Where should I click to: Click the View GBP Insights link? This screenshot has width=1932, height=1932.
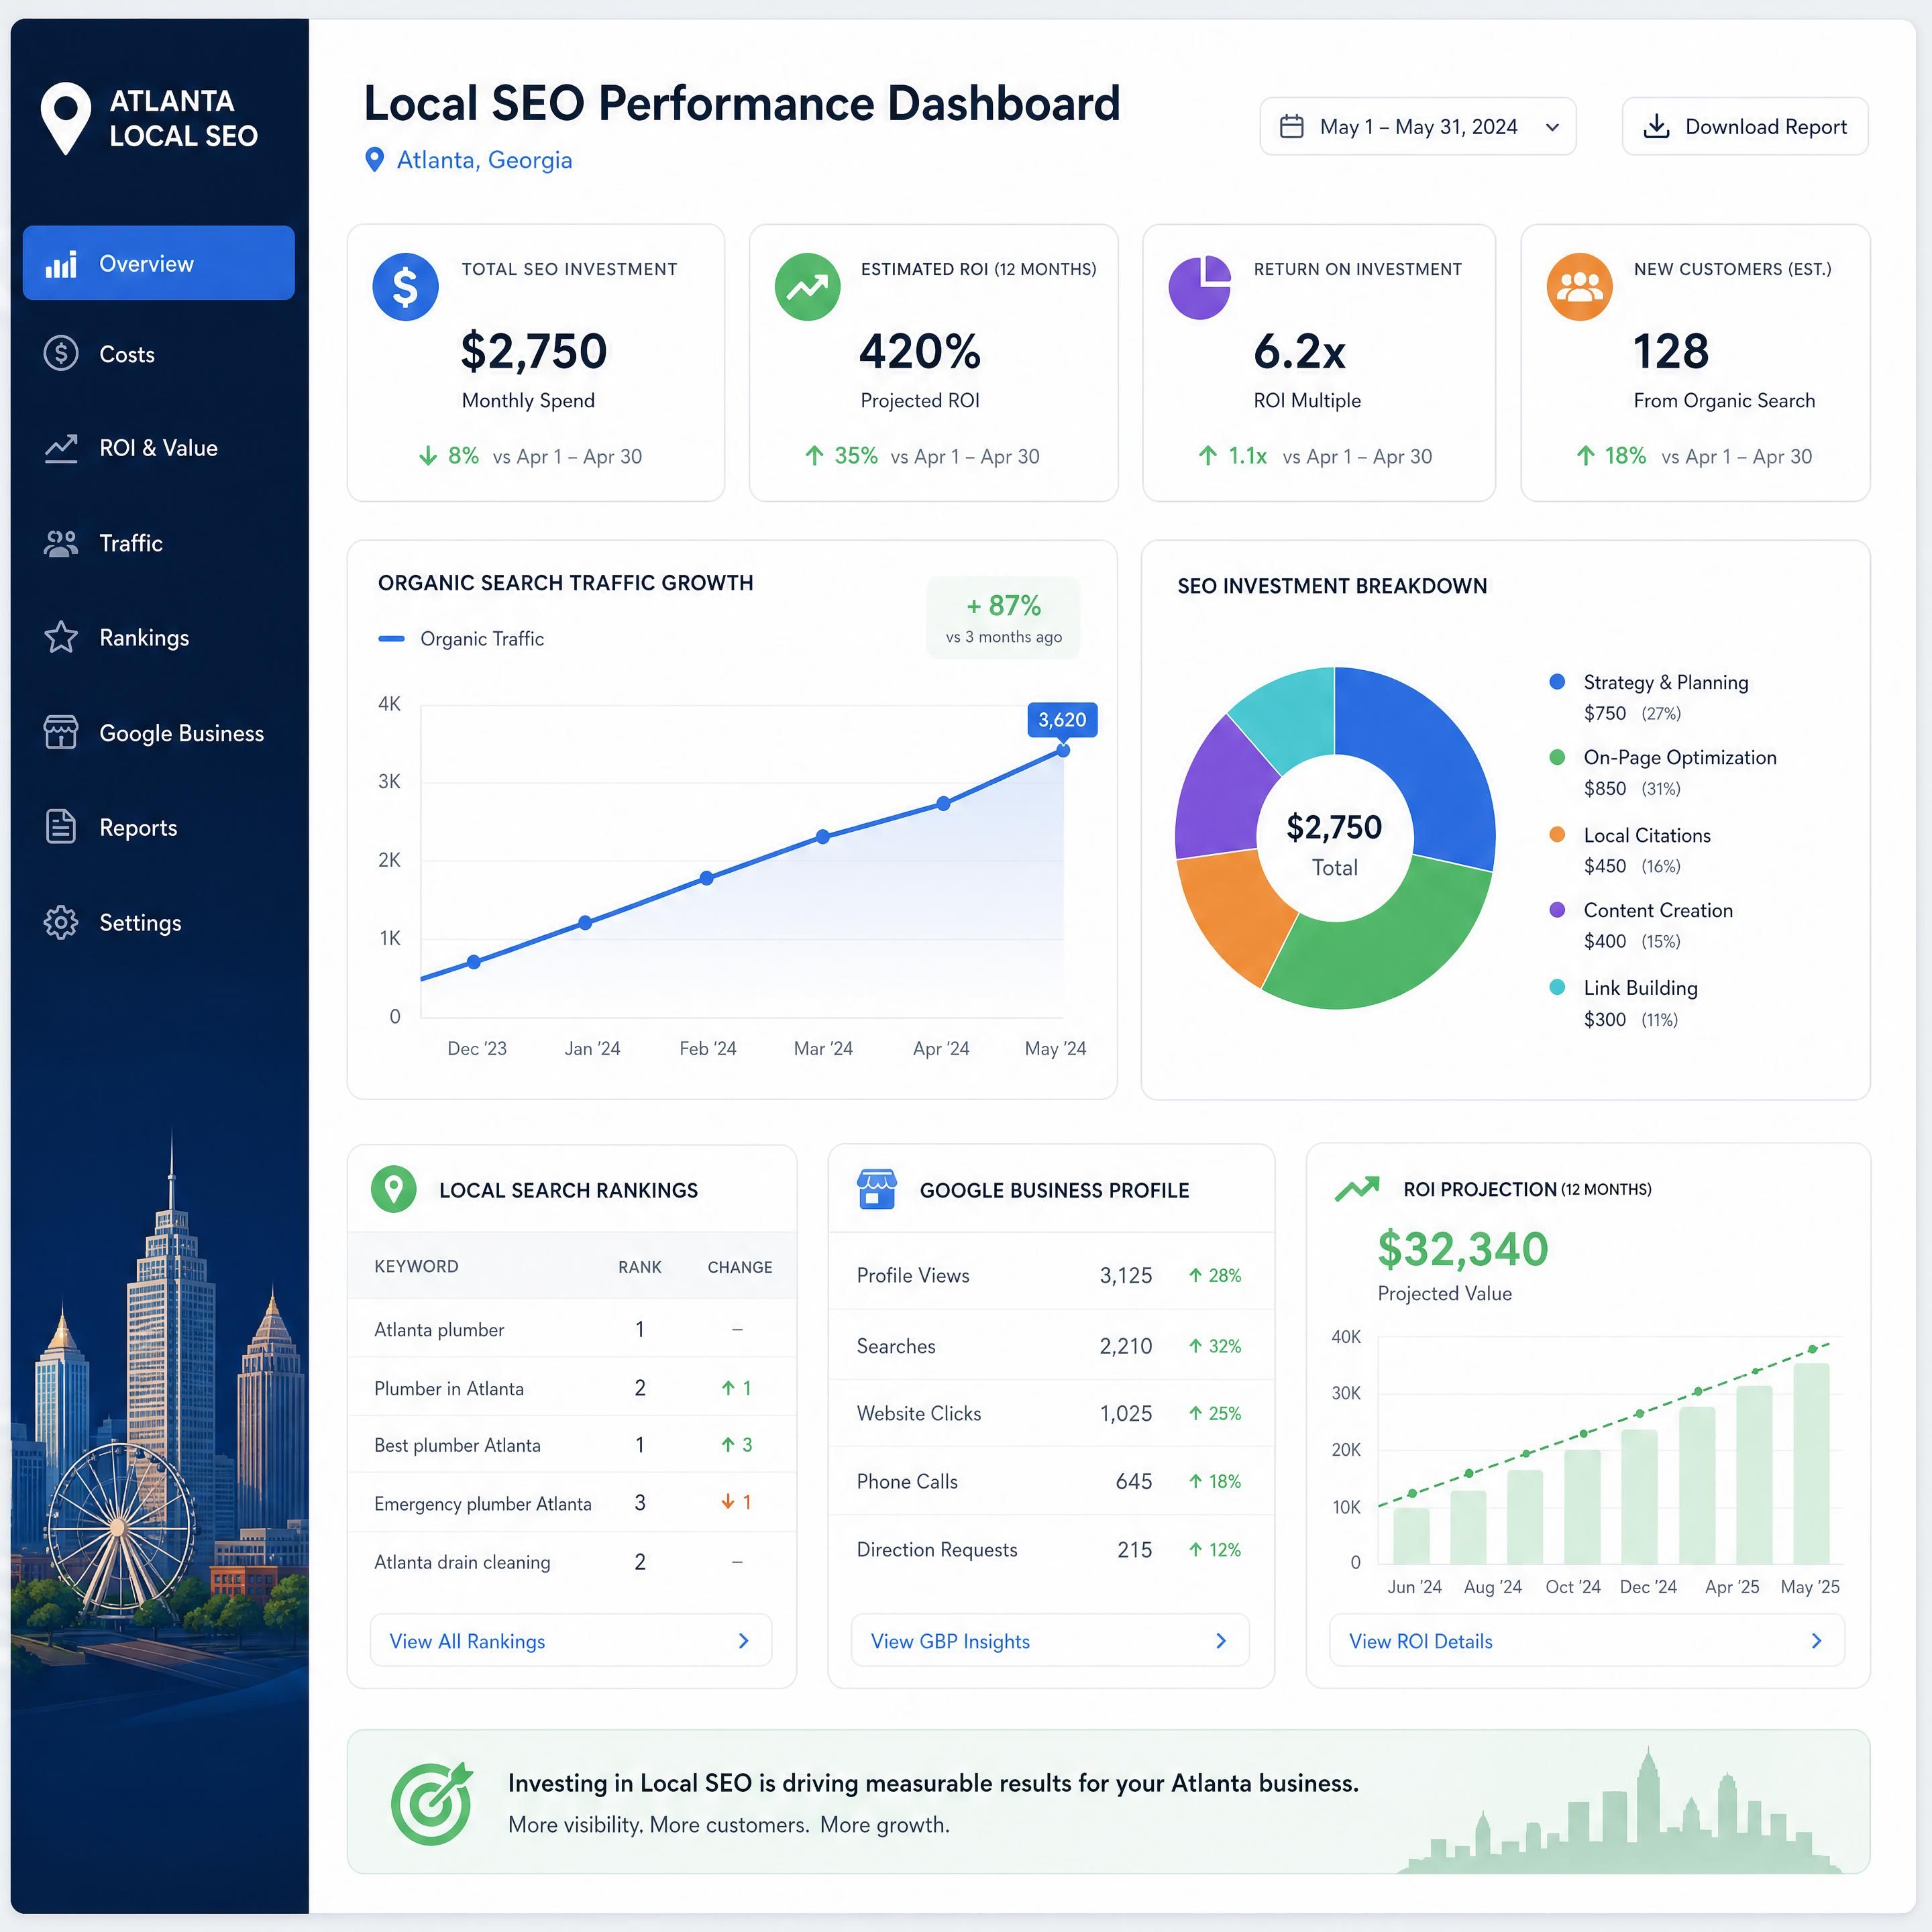coord(1050,1640)
